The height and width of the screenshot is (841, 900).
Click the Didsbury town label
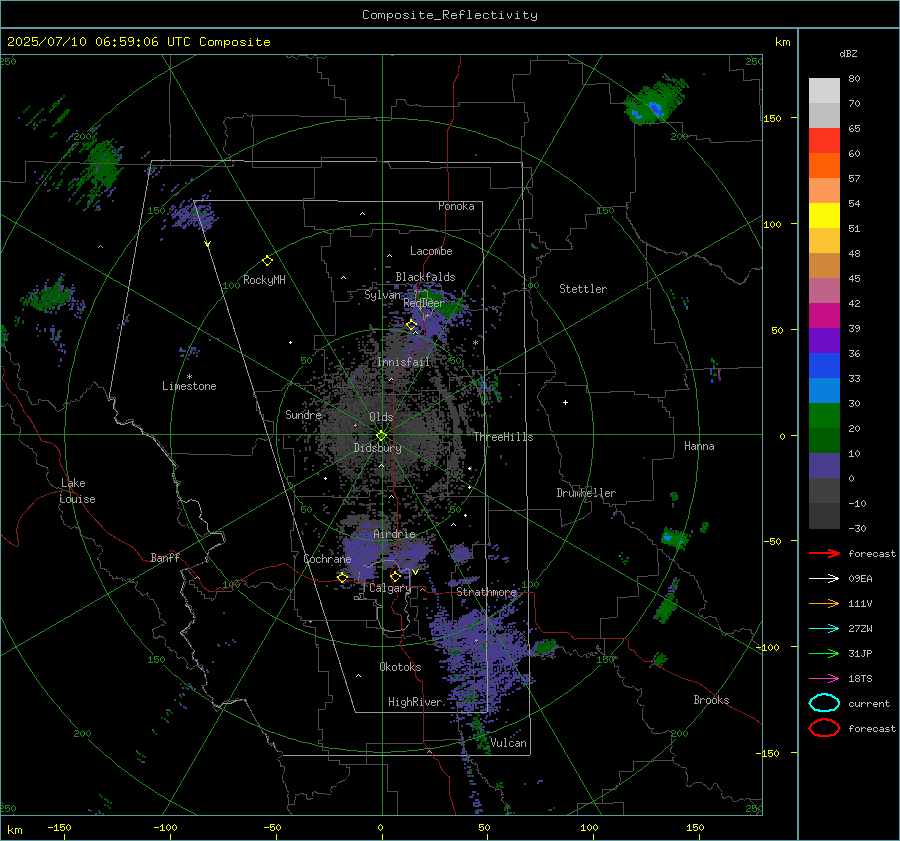click(377, 448)
